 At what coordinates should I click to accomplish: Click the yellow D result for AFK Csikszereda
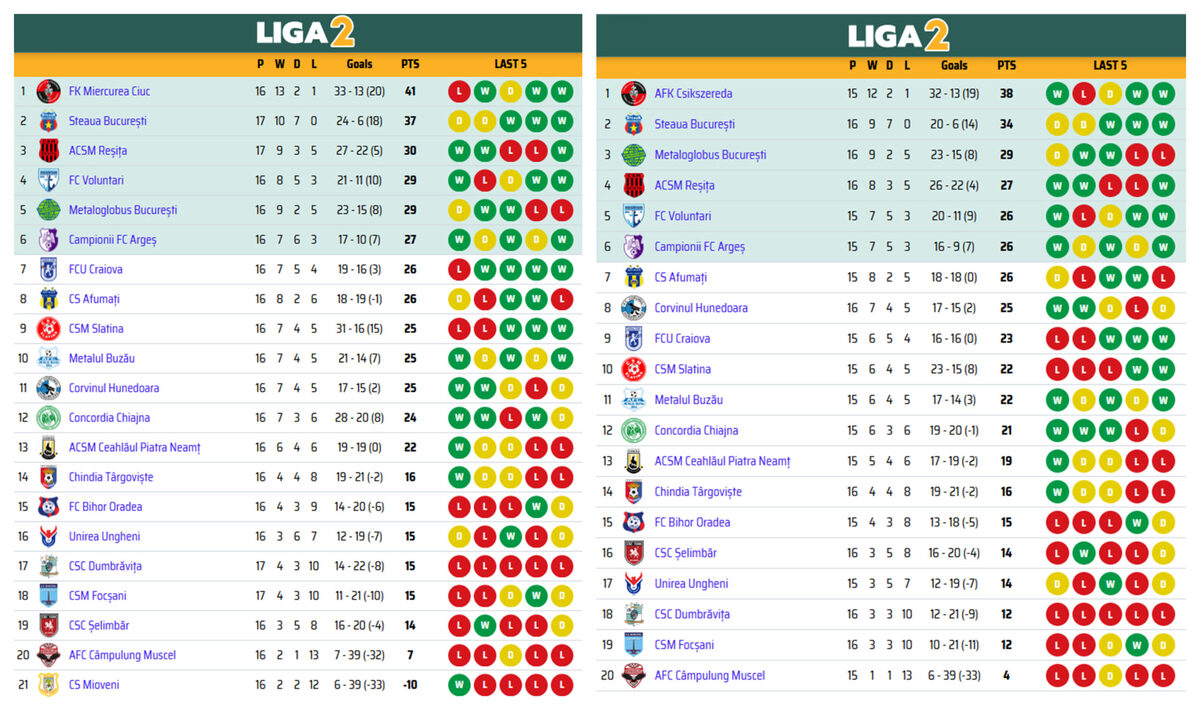click(x=1108, y=94)
